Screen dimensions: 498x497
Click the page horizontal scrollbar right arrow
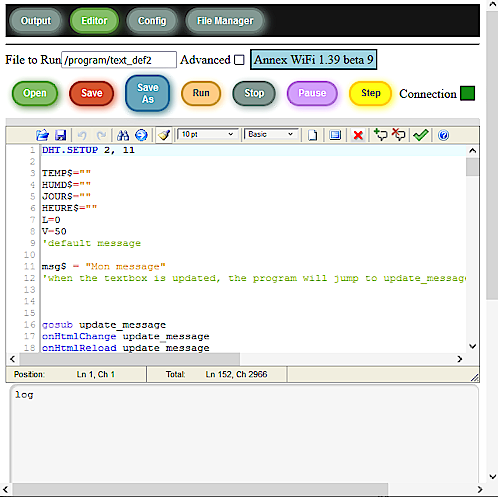point(480,489)
